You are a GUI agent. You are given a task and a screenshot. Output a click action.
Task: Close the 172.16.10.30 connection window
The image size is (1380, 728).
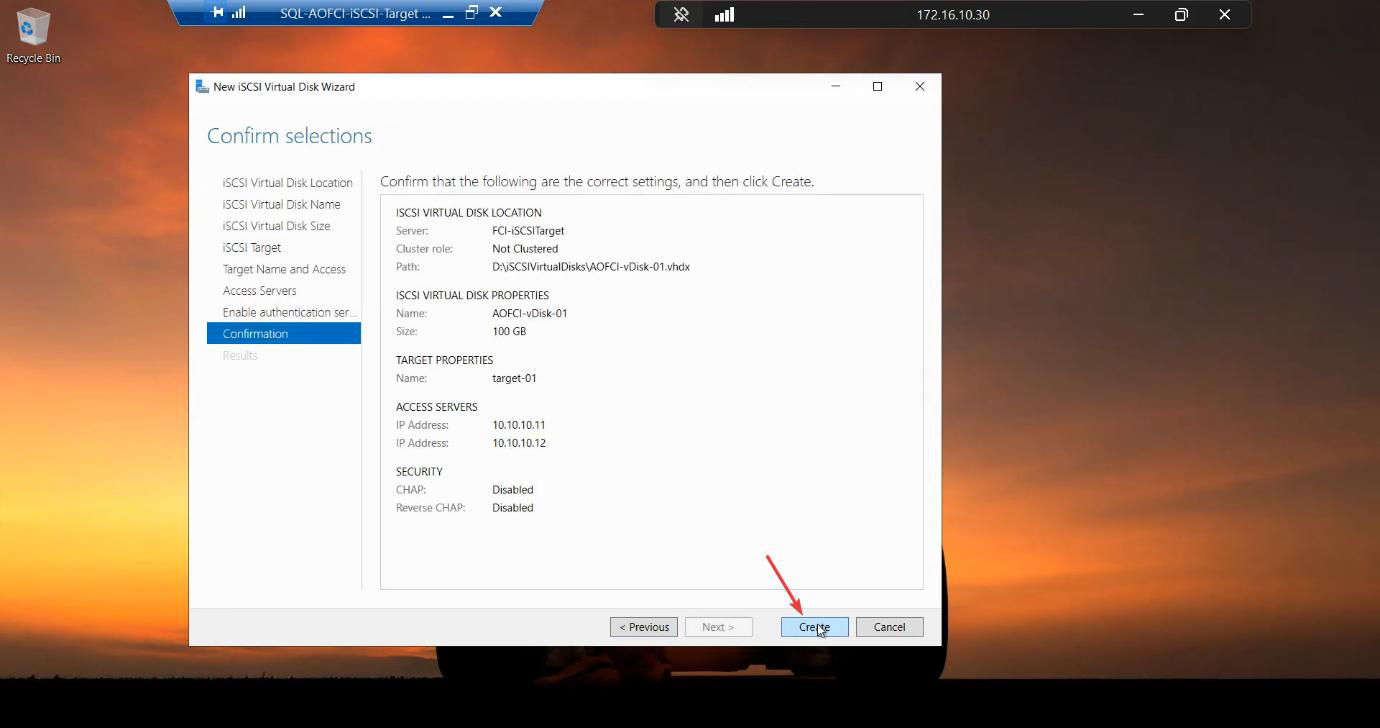[1225, 15]
